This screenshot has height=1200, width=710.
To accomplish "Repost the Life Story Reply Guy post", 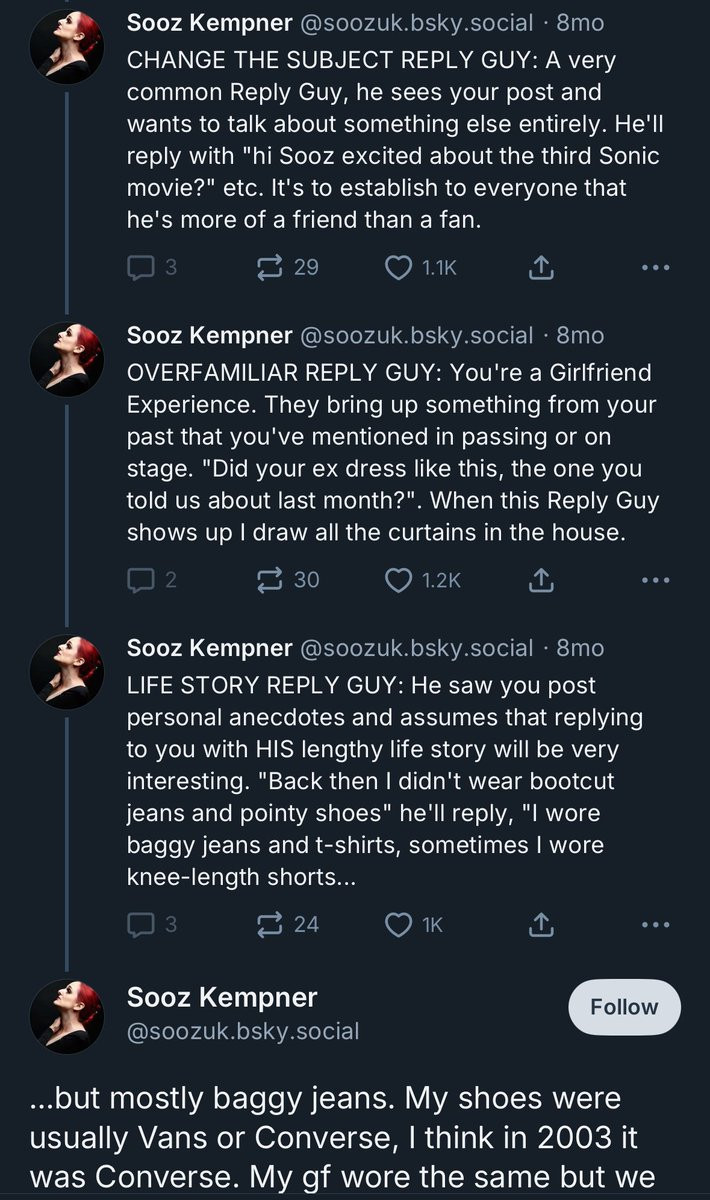I will (270, 924).
